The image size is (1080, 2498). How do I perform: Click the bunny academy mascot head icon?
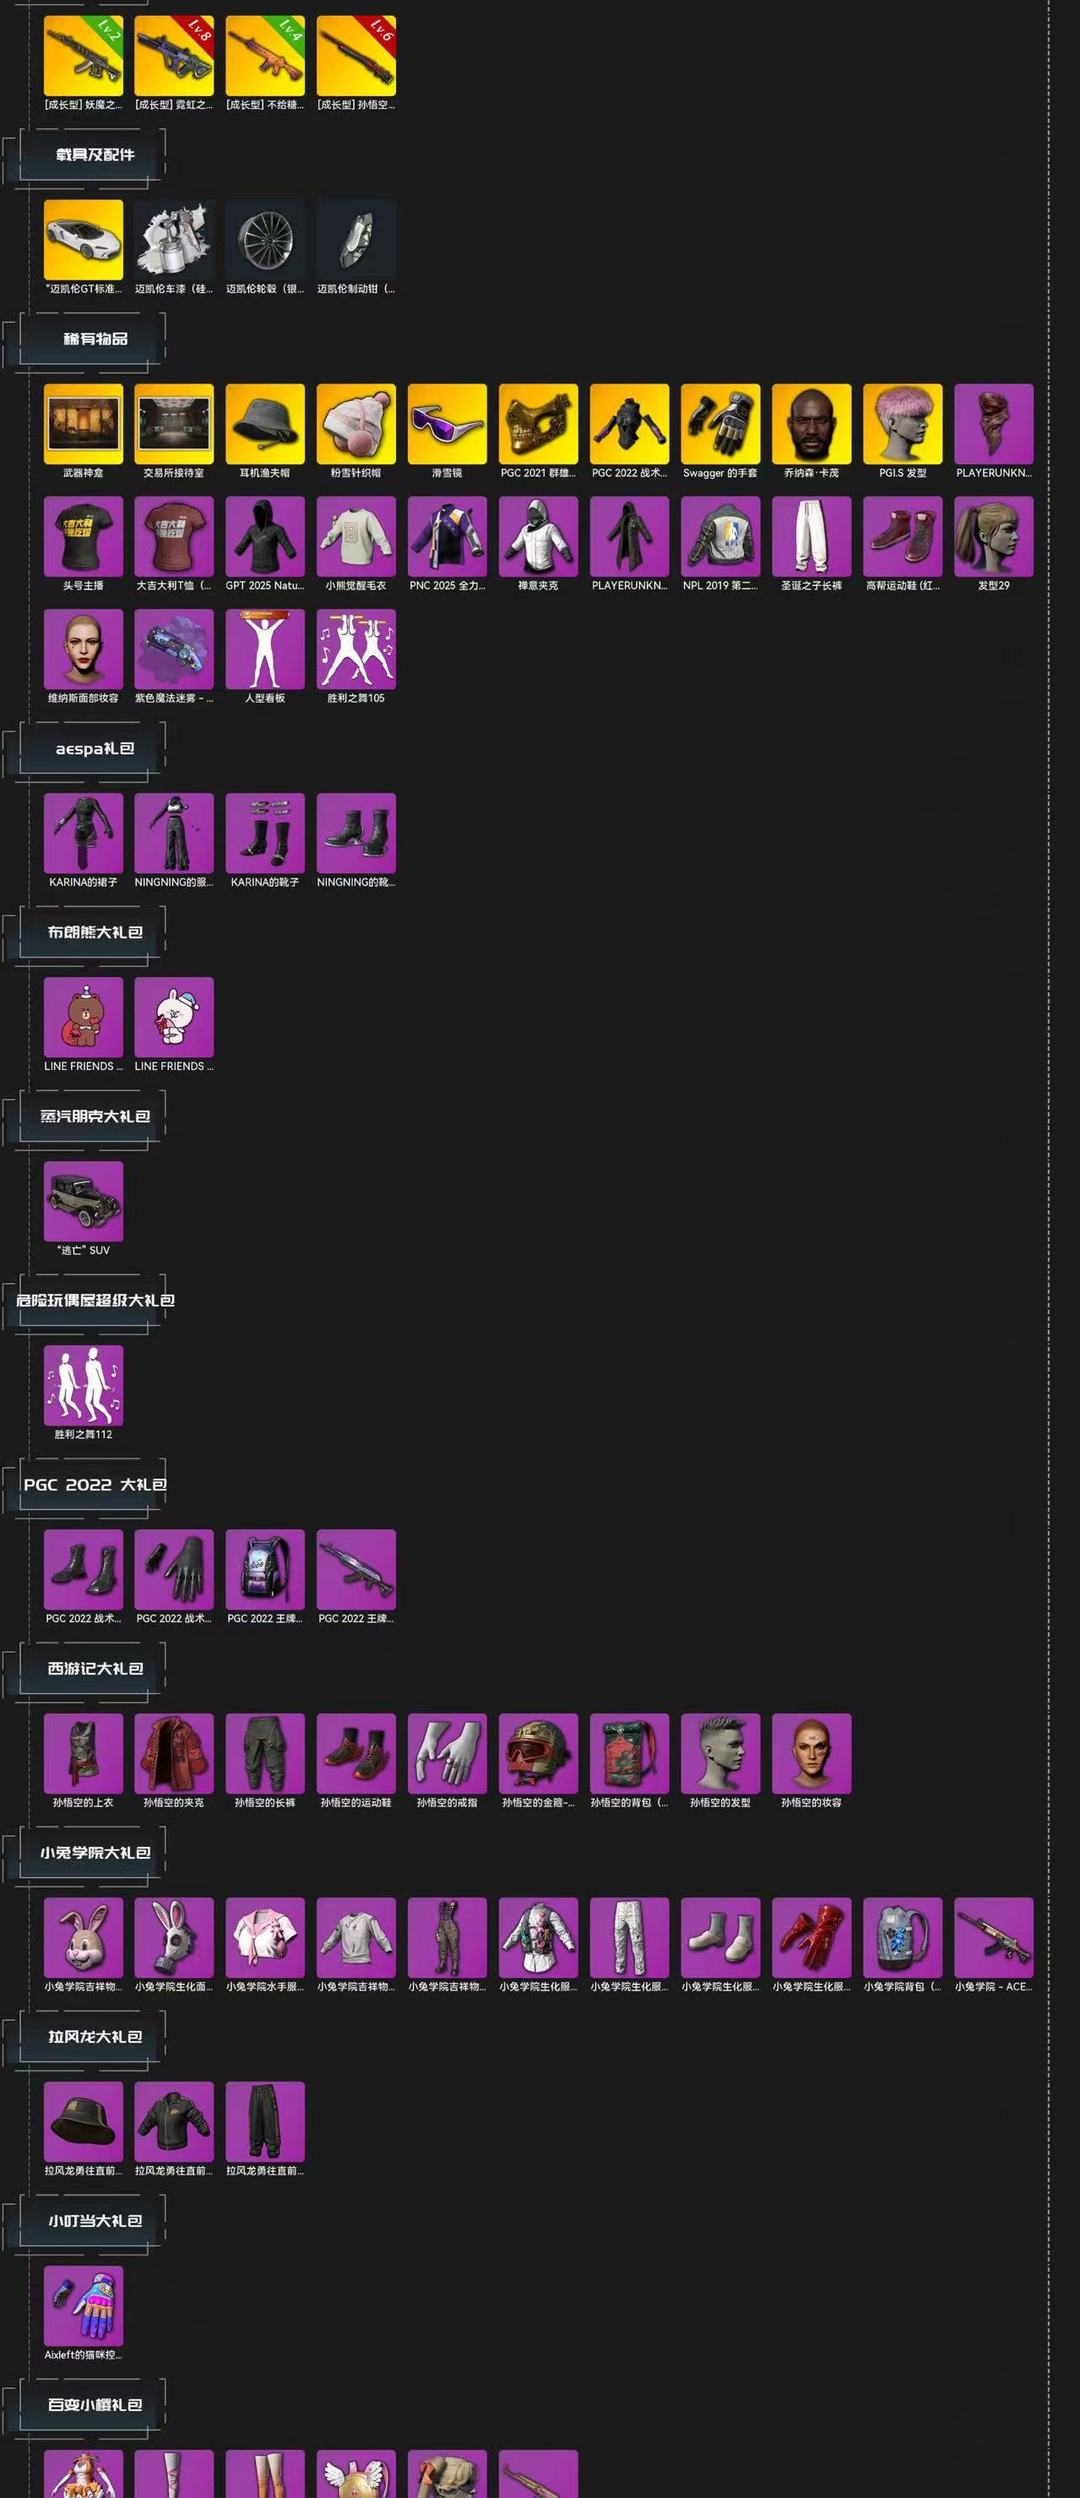coord(83,1936)
